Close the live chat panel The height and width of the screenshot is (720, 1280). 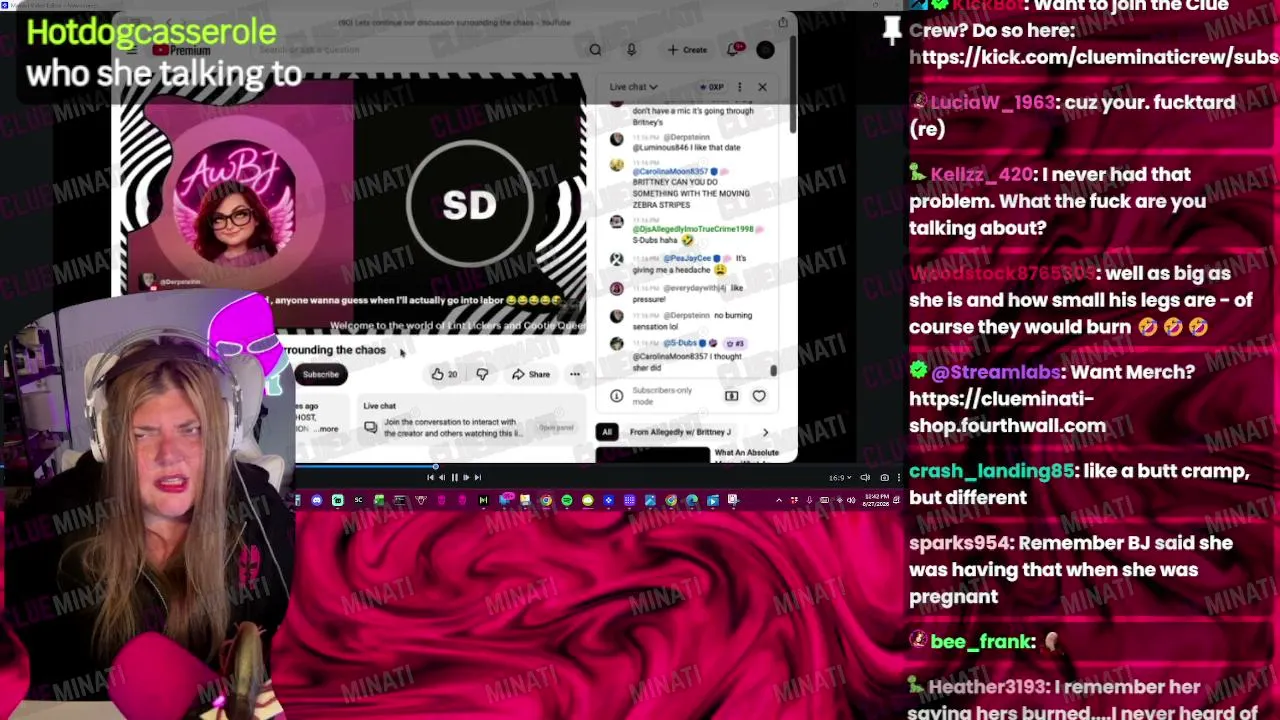click(x=762, y=87)
